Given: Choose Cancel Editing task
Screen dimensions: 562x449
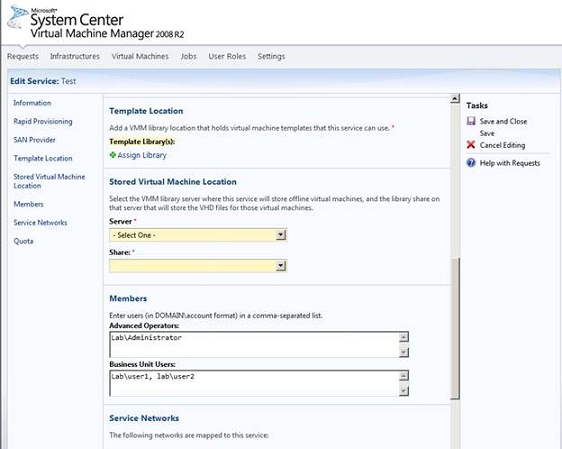Looking at the screenshot, I should click(x=502, y=145).
